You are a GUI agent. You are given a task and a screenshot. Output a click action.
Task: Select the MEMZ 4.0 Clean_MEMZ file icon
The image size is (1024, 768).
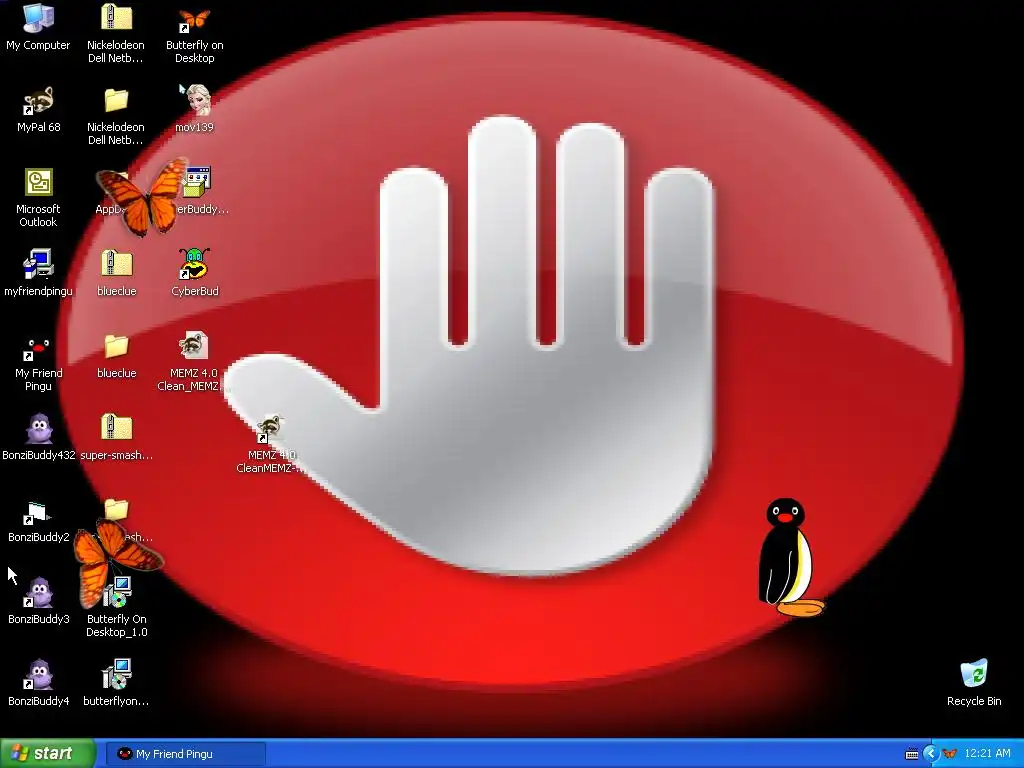194,347
